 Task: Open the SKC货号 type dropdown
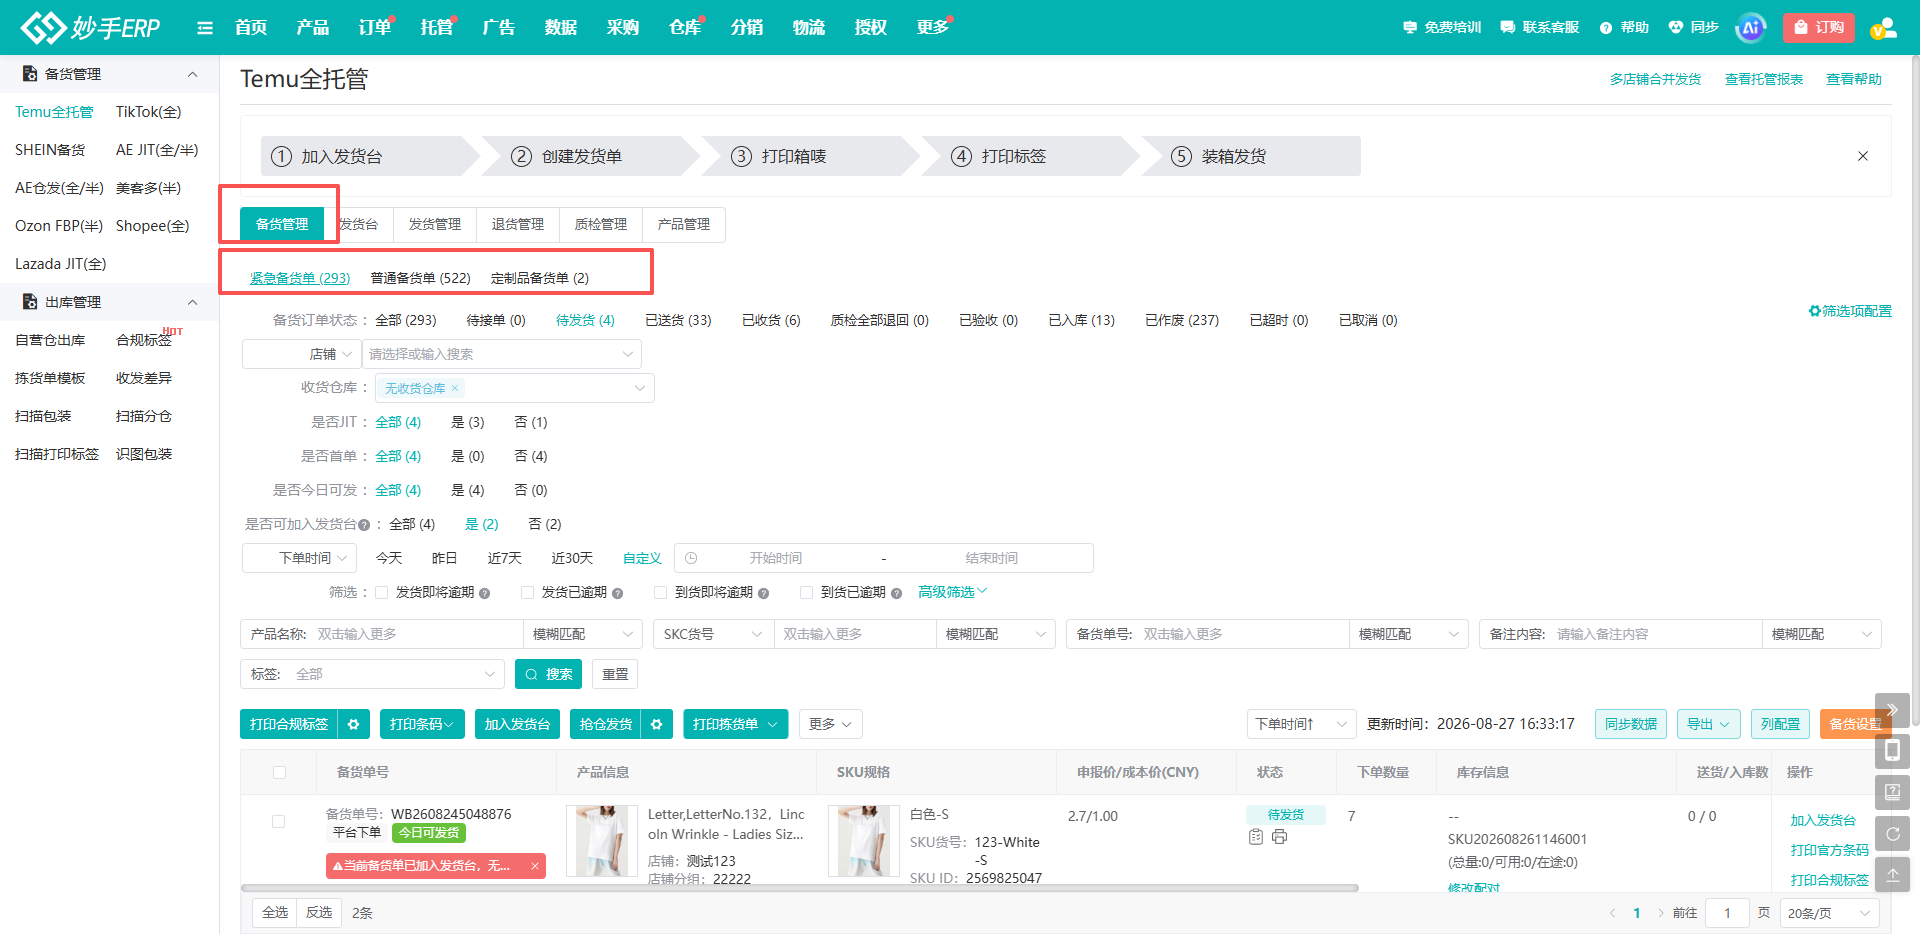pyautogui.click(x=714, y=634)
